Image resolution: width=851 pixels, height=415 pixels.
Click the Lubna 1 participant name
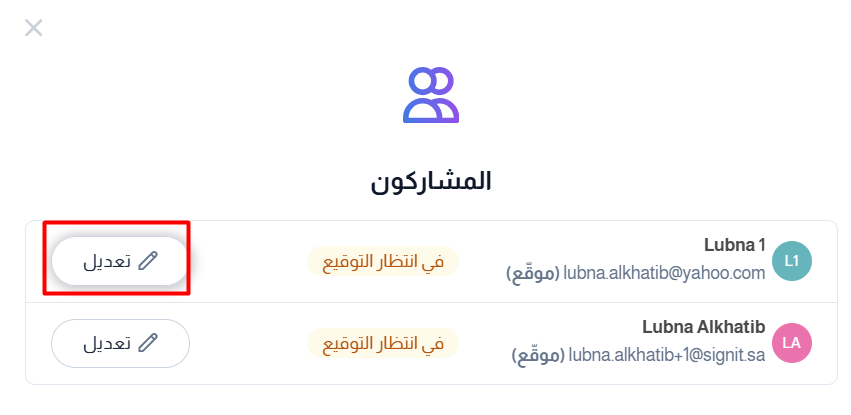point(735,245)
